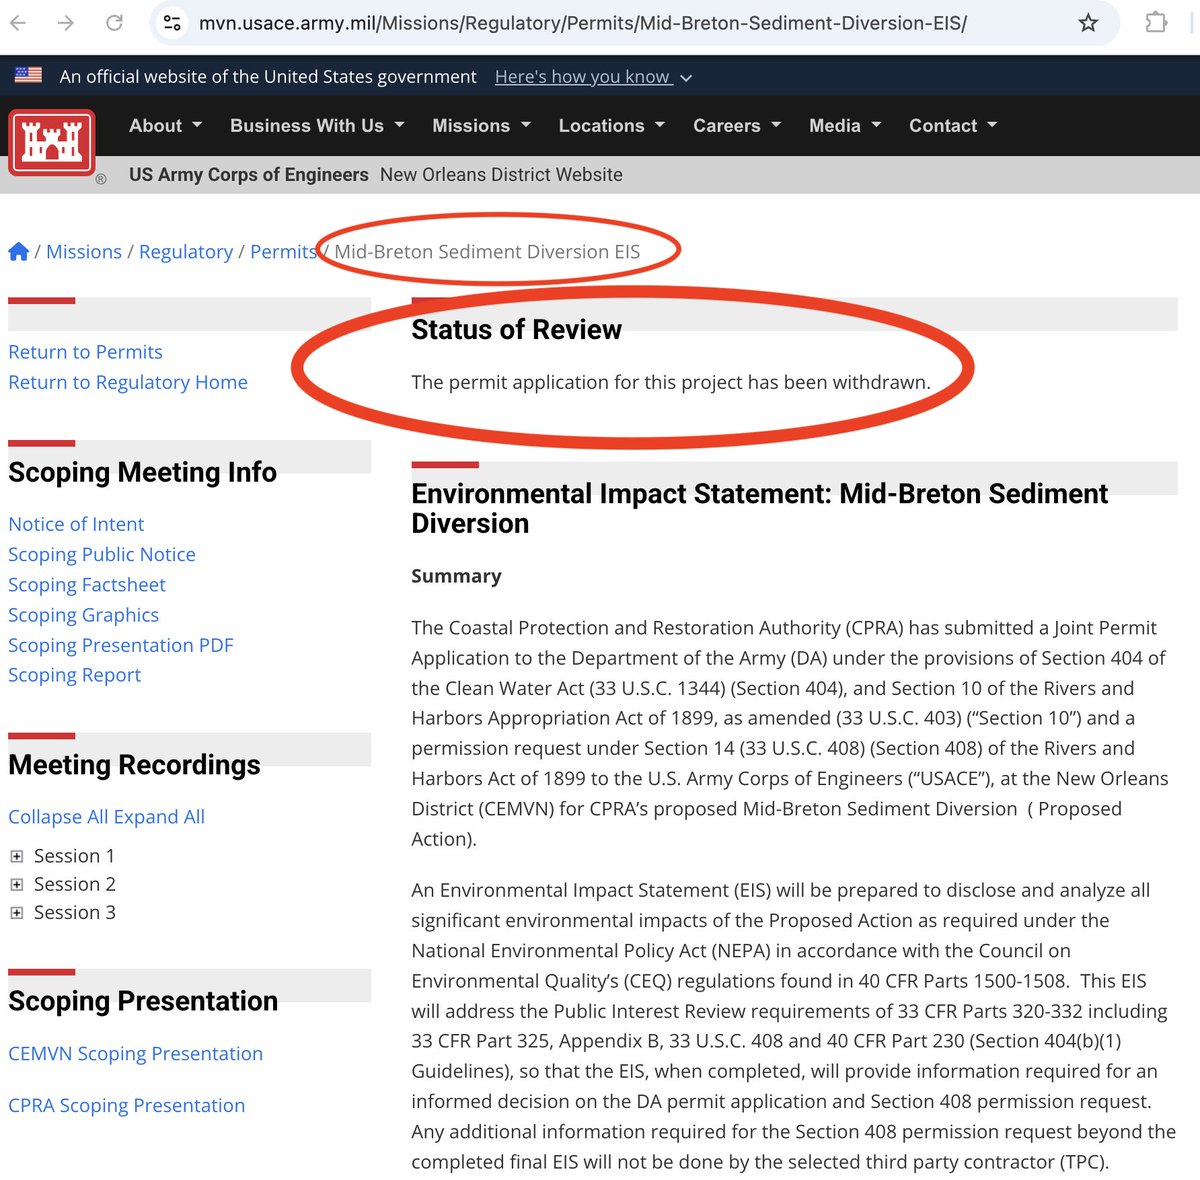Follow the Return to Permits link
1200x1180 pixels.
coord(85,352)
